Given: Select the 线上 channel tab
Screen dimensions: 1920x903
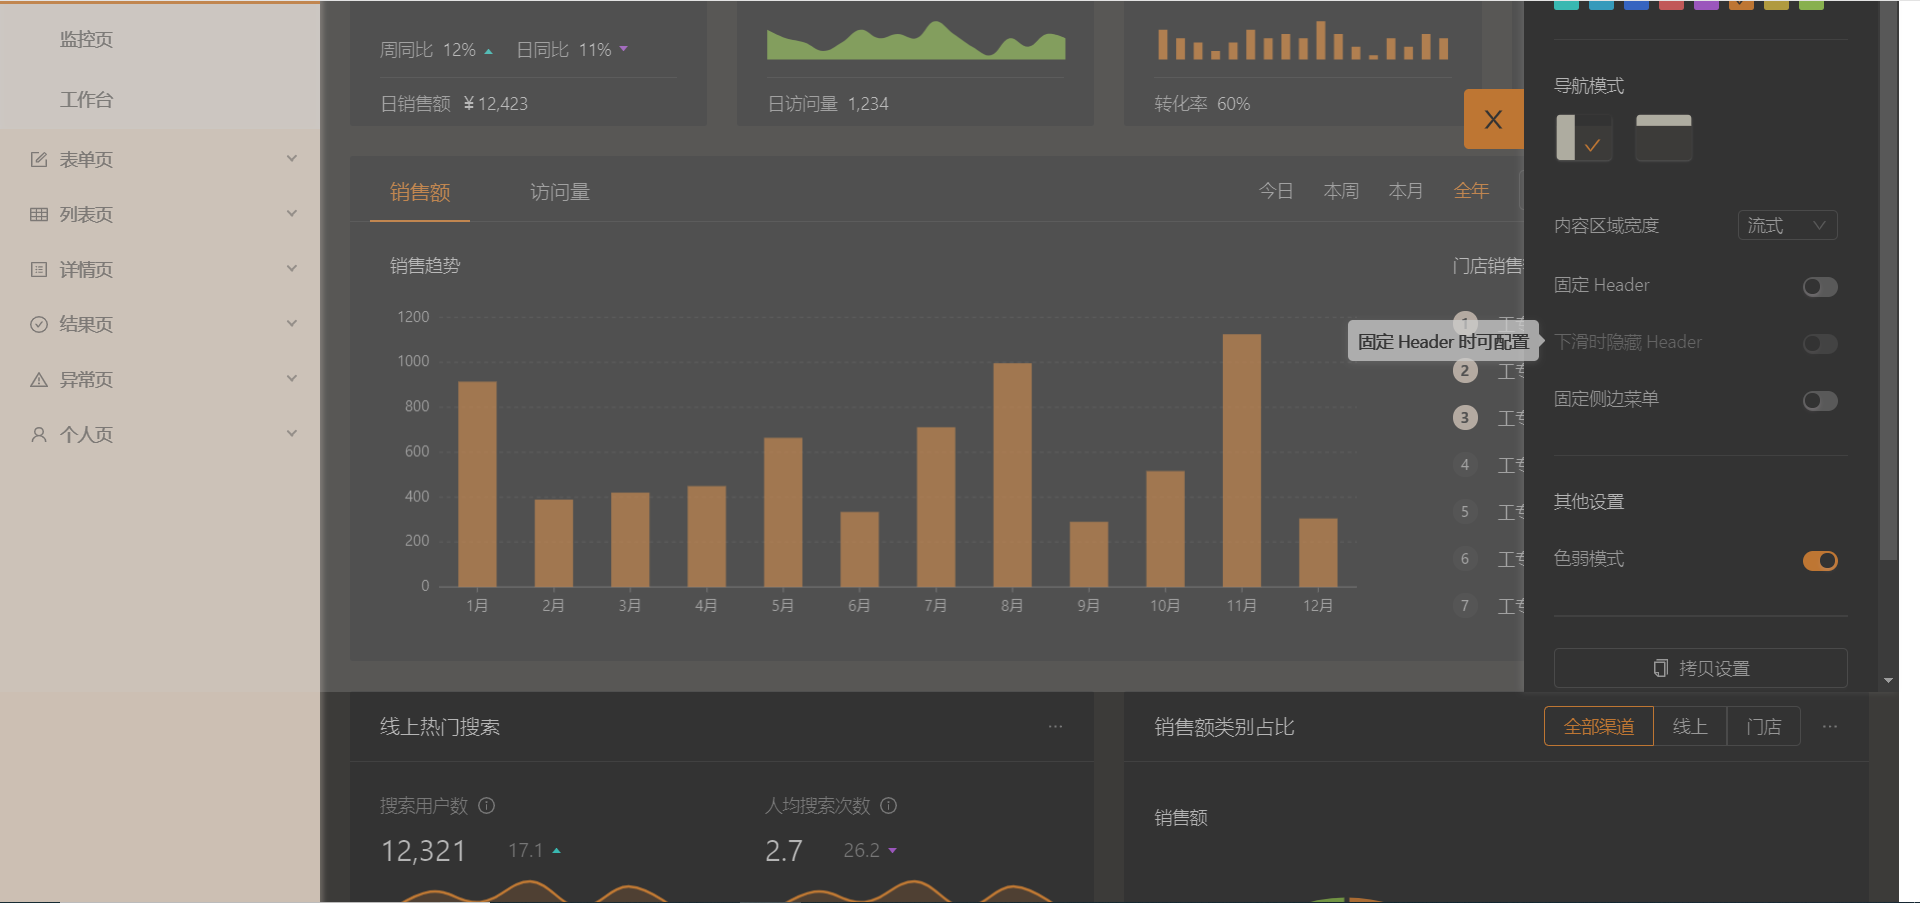Looking at the screenshot, I should pyautogui.click(x=1690, y=726).
